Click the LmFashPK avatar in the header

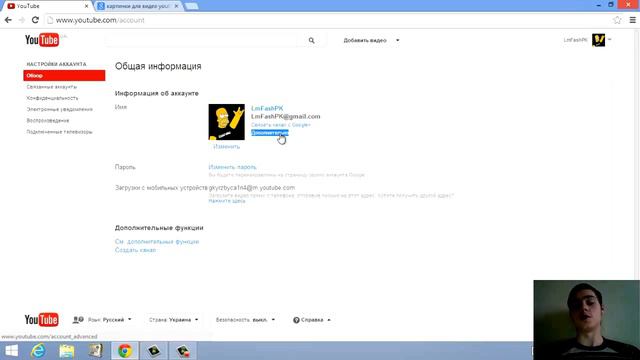[x=598, y=40]
